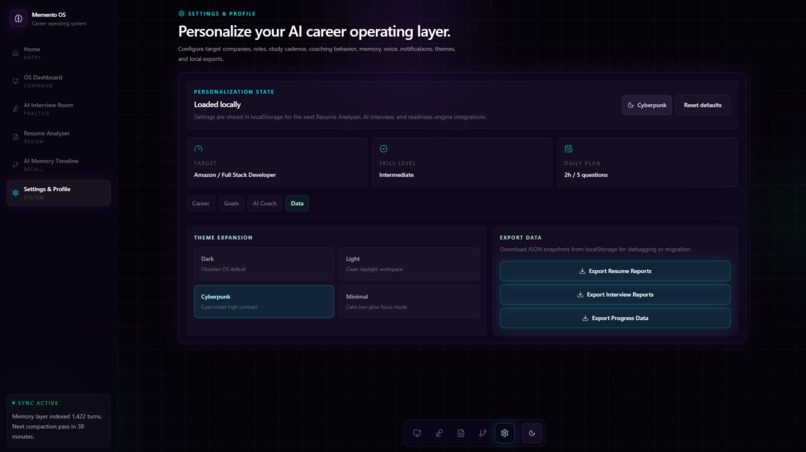
Task: Choose the Dark theme option
Action: pos(264,263)
